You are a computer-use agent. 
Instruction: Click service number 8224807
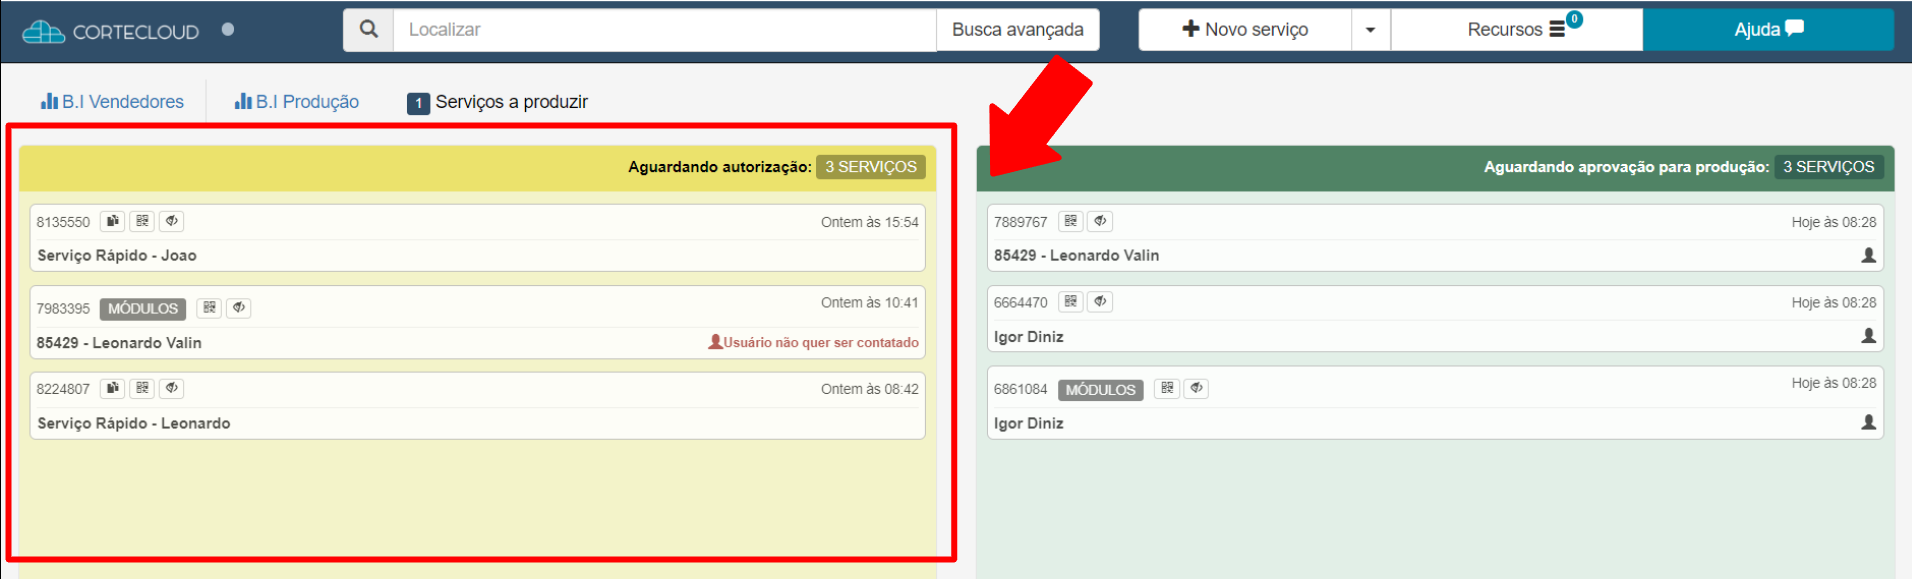63,389
